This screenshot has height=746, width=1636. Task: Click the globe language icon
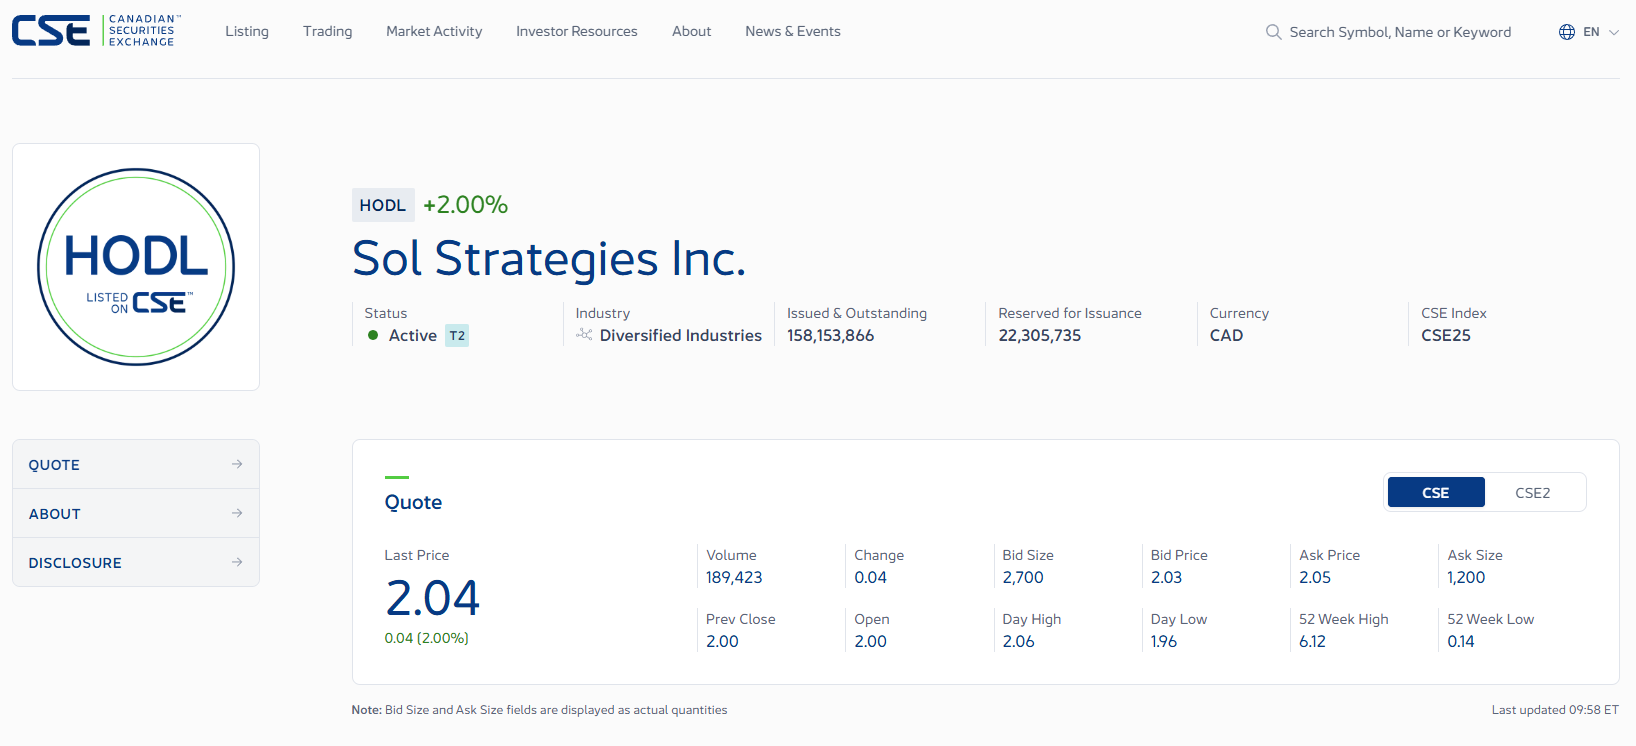pos(1567,32)
